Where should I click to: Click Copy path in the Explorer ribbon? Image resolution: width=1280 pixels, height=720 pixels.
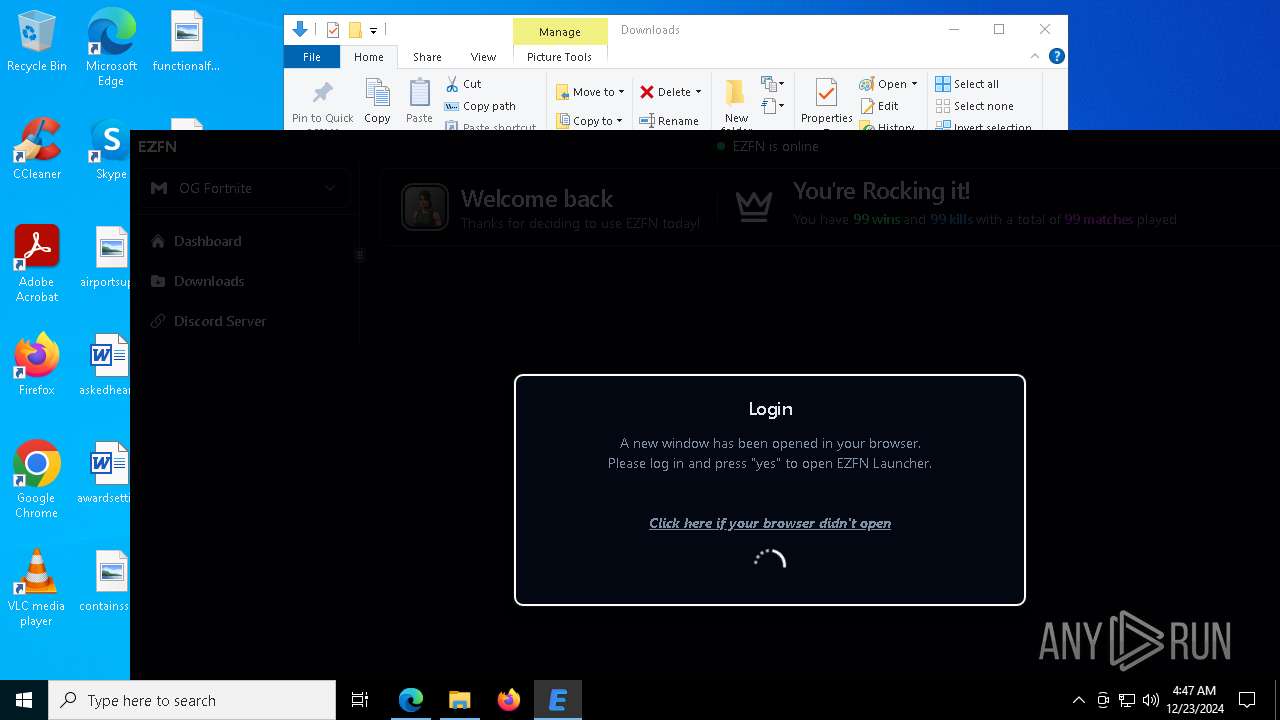[x=480, y=106]
